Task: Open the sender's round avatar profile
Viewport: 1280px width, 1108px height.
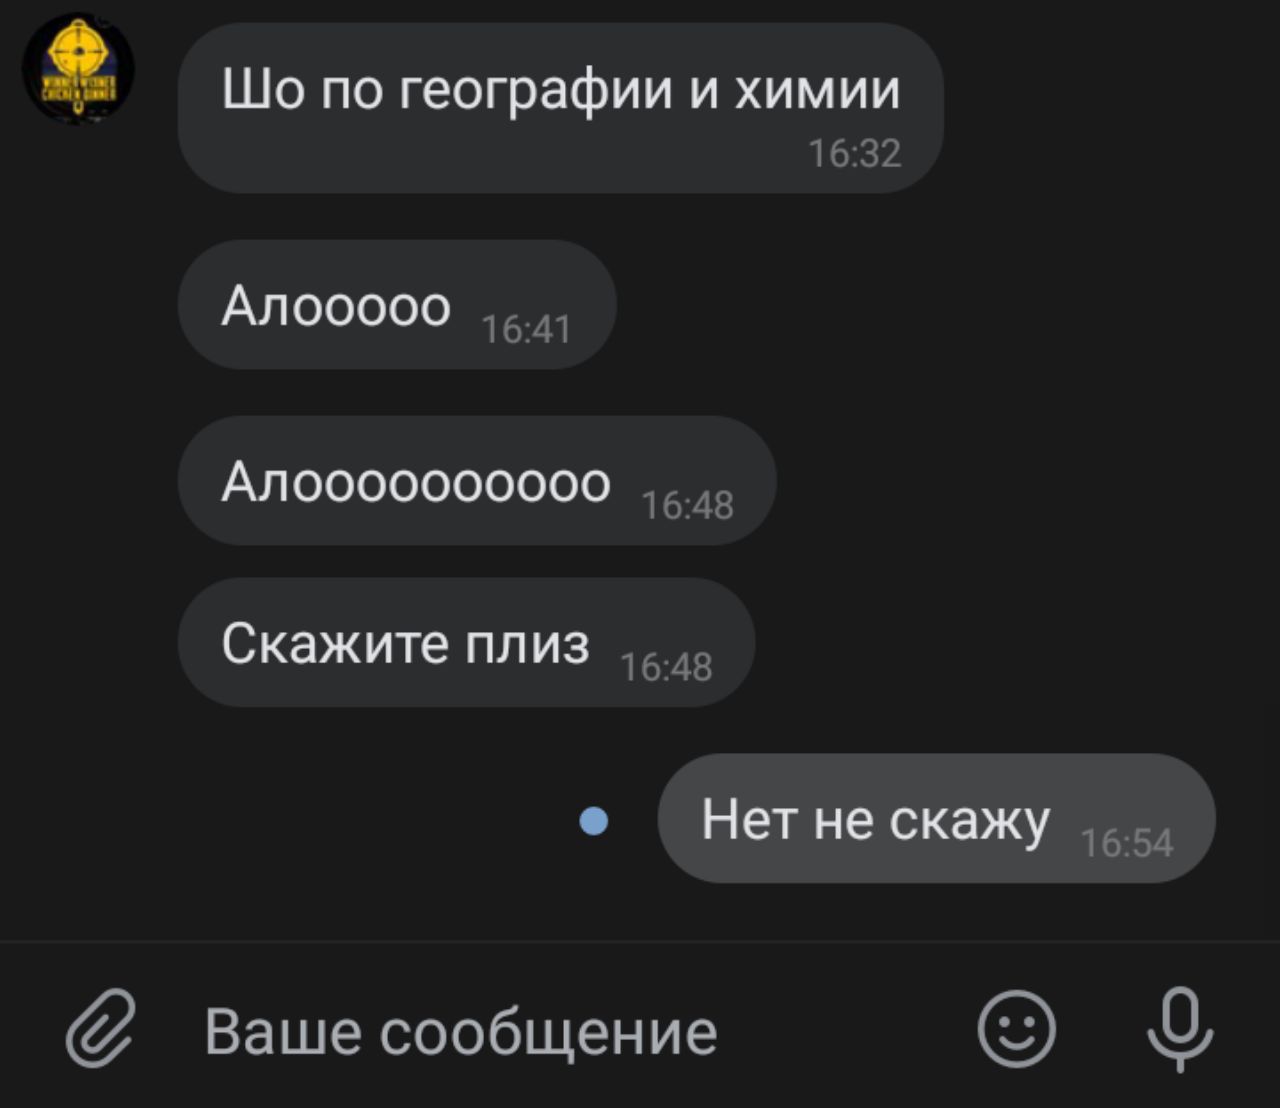Action: point(78,69)
